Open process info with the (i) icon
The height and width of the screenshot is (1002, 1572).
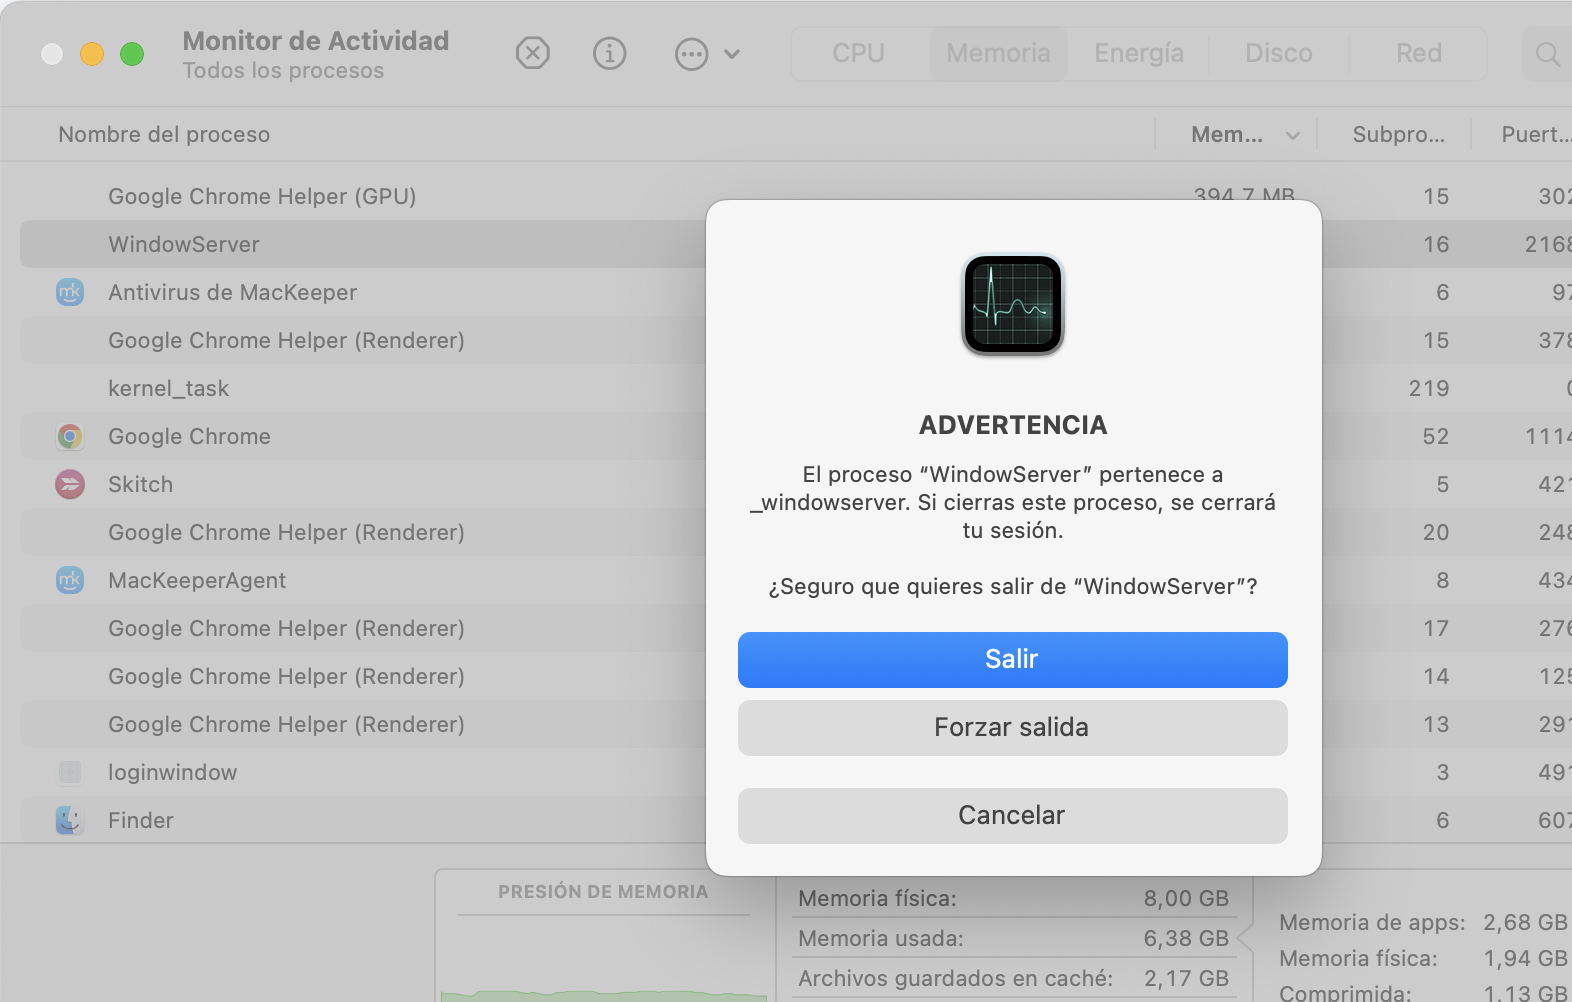pos(609,53)
